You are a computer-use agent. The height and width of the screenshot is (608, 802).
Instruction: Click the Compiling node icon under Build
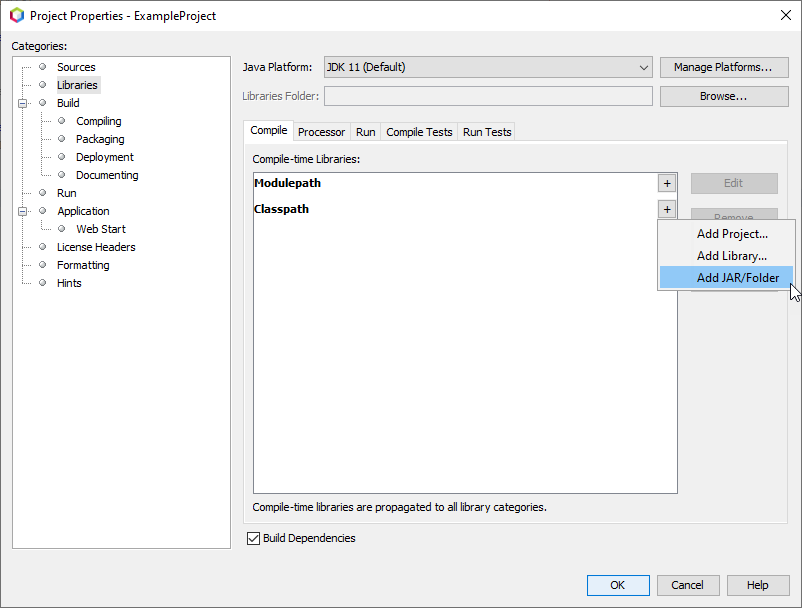coord(63,121)
